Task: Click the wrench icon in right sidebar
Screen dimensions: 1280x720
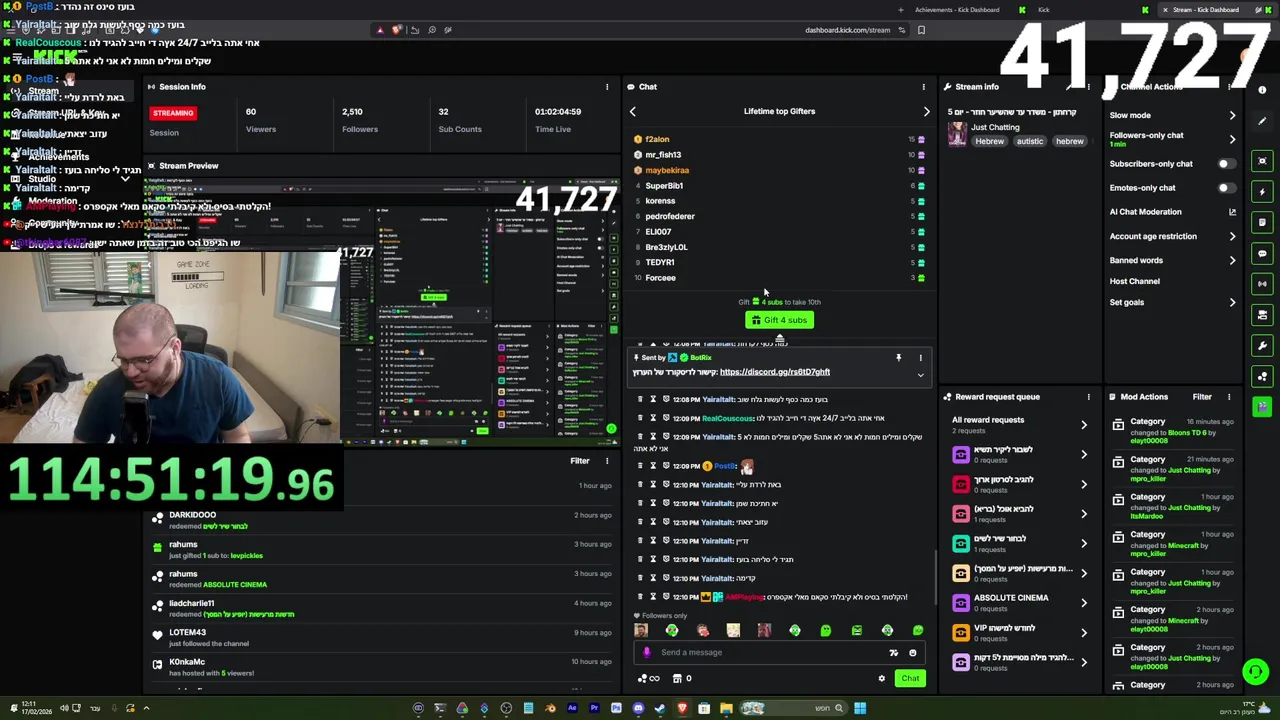Action: pyautogui.click(x=1262, y=345)
